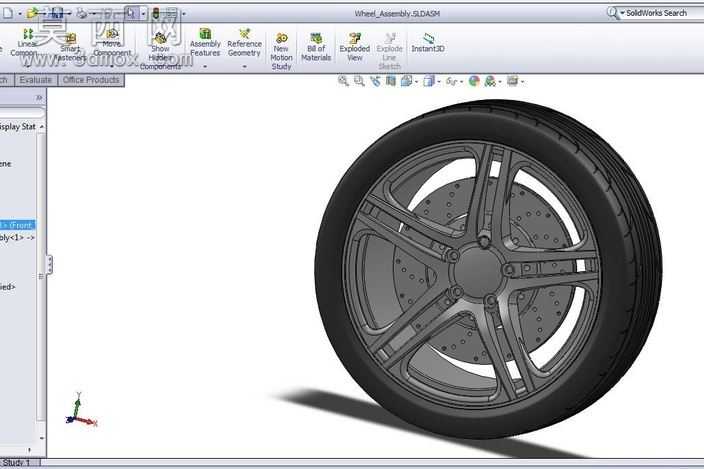Click the side panel splitter handle
The image size is (704, 469).
pos(49,265)
